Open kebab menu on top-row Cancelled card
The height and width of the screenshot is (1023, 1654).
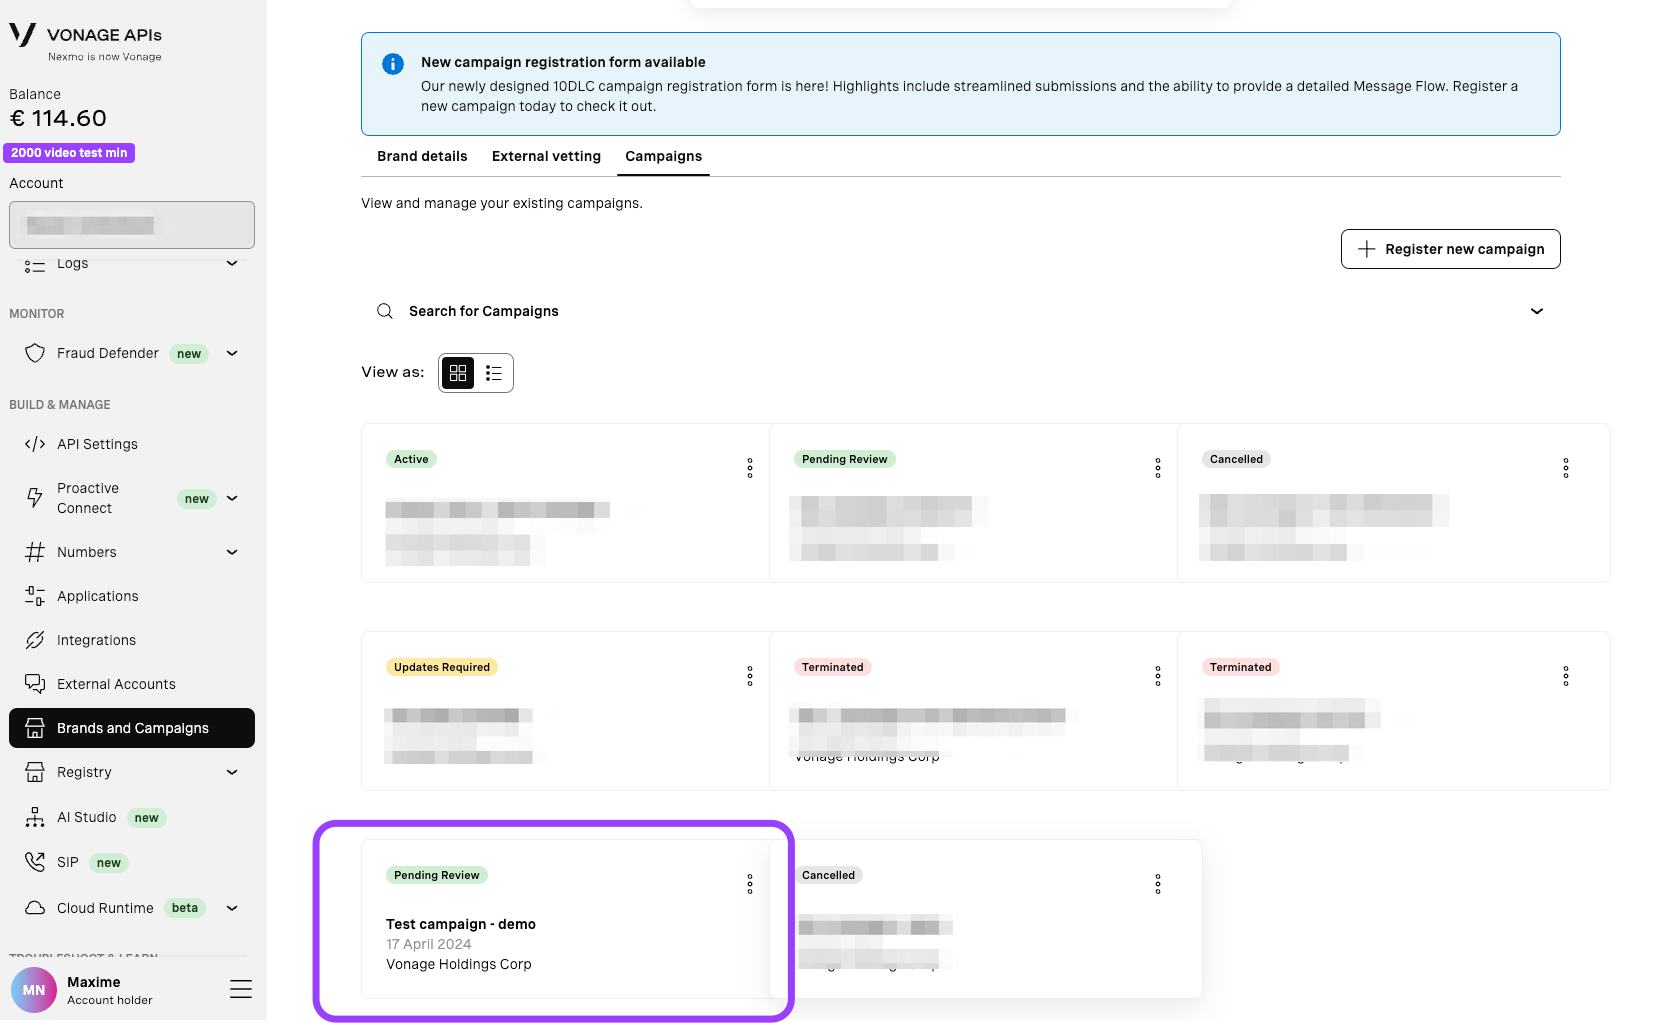point(1566,468)
